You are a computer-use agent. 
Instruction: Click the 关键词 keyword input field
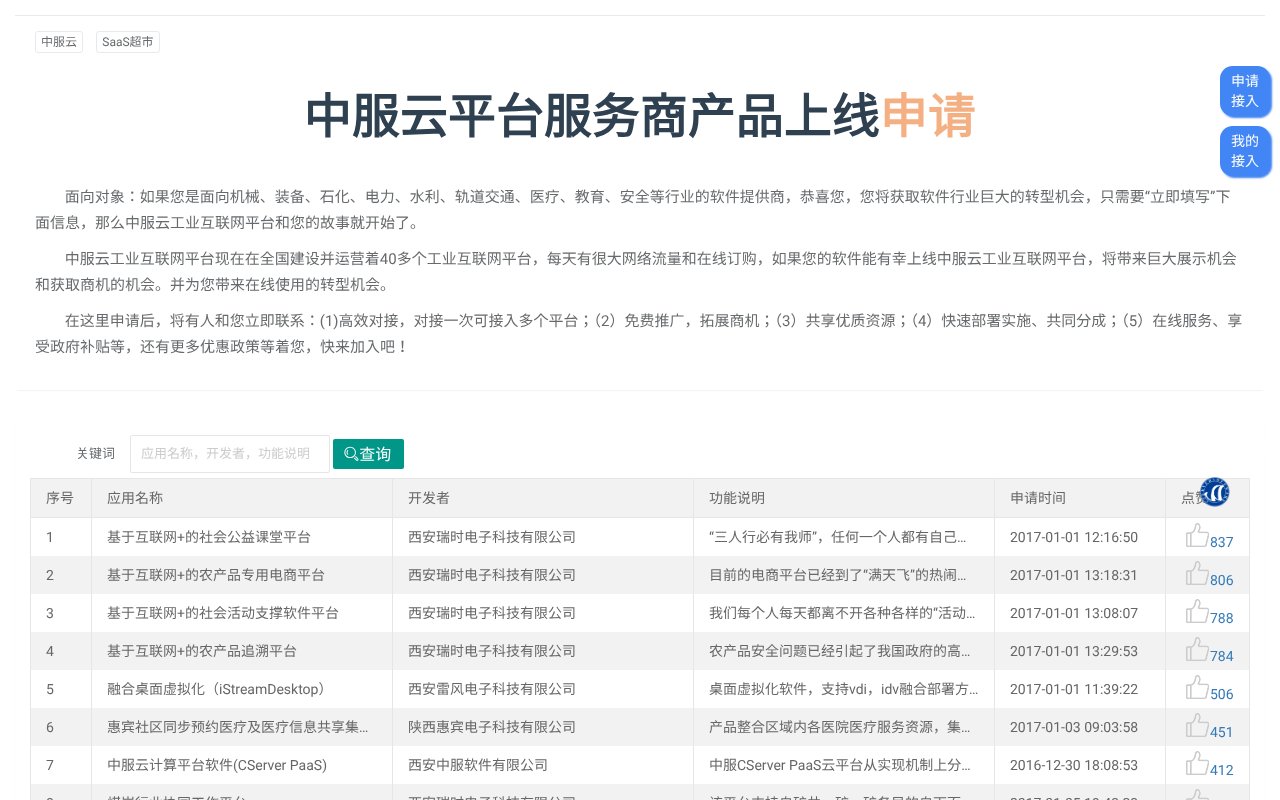coord(230,454)
